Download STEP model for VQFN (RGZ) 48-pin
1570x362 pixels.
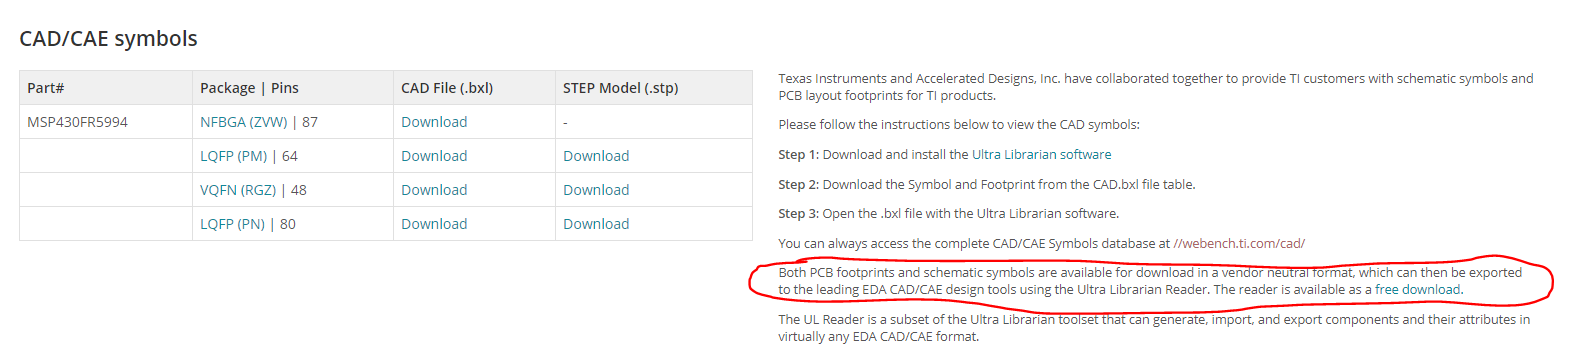click(596, 190)
